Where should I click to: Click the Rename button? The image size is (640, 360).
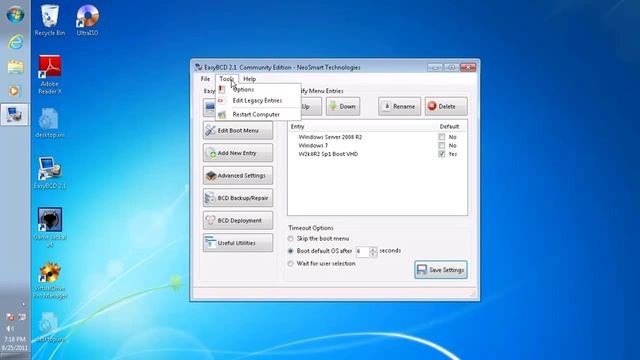399,107
